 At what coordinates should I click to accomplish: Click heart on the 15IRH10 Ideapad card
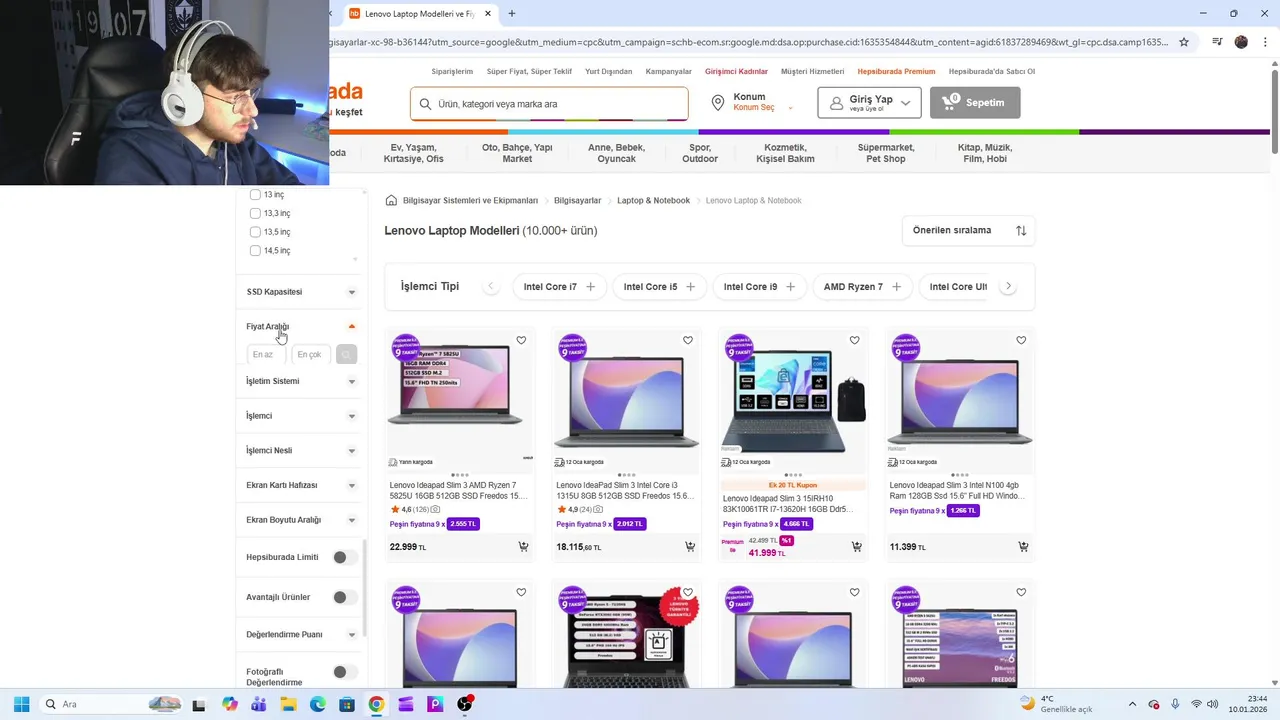tap(855, 340)
